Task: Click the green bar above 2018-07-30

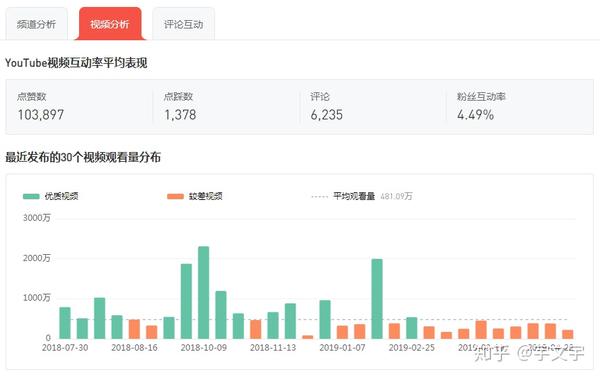Action: (65, 323)
